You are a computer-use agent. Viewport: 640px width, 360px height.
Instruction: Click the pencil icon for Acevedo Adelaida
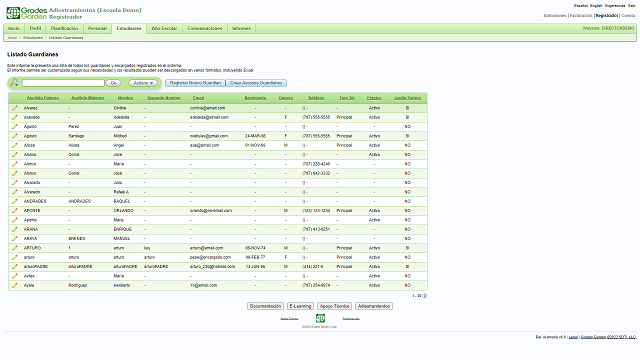click(15, 118)
